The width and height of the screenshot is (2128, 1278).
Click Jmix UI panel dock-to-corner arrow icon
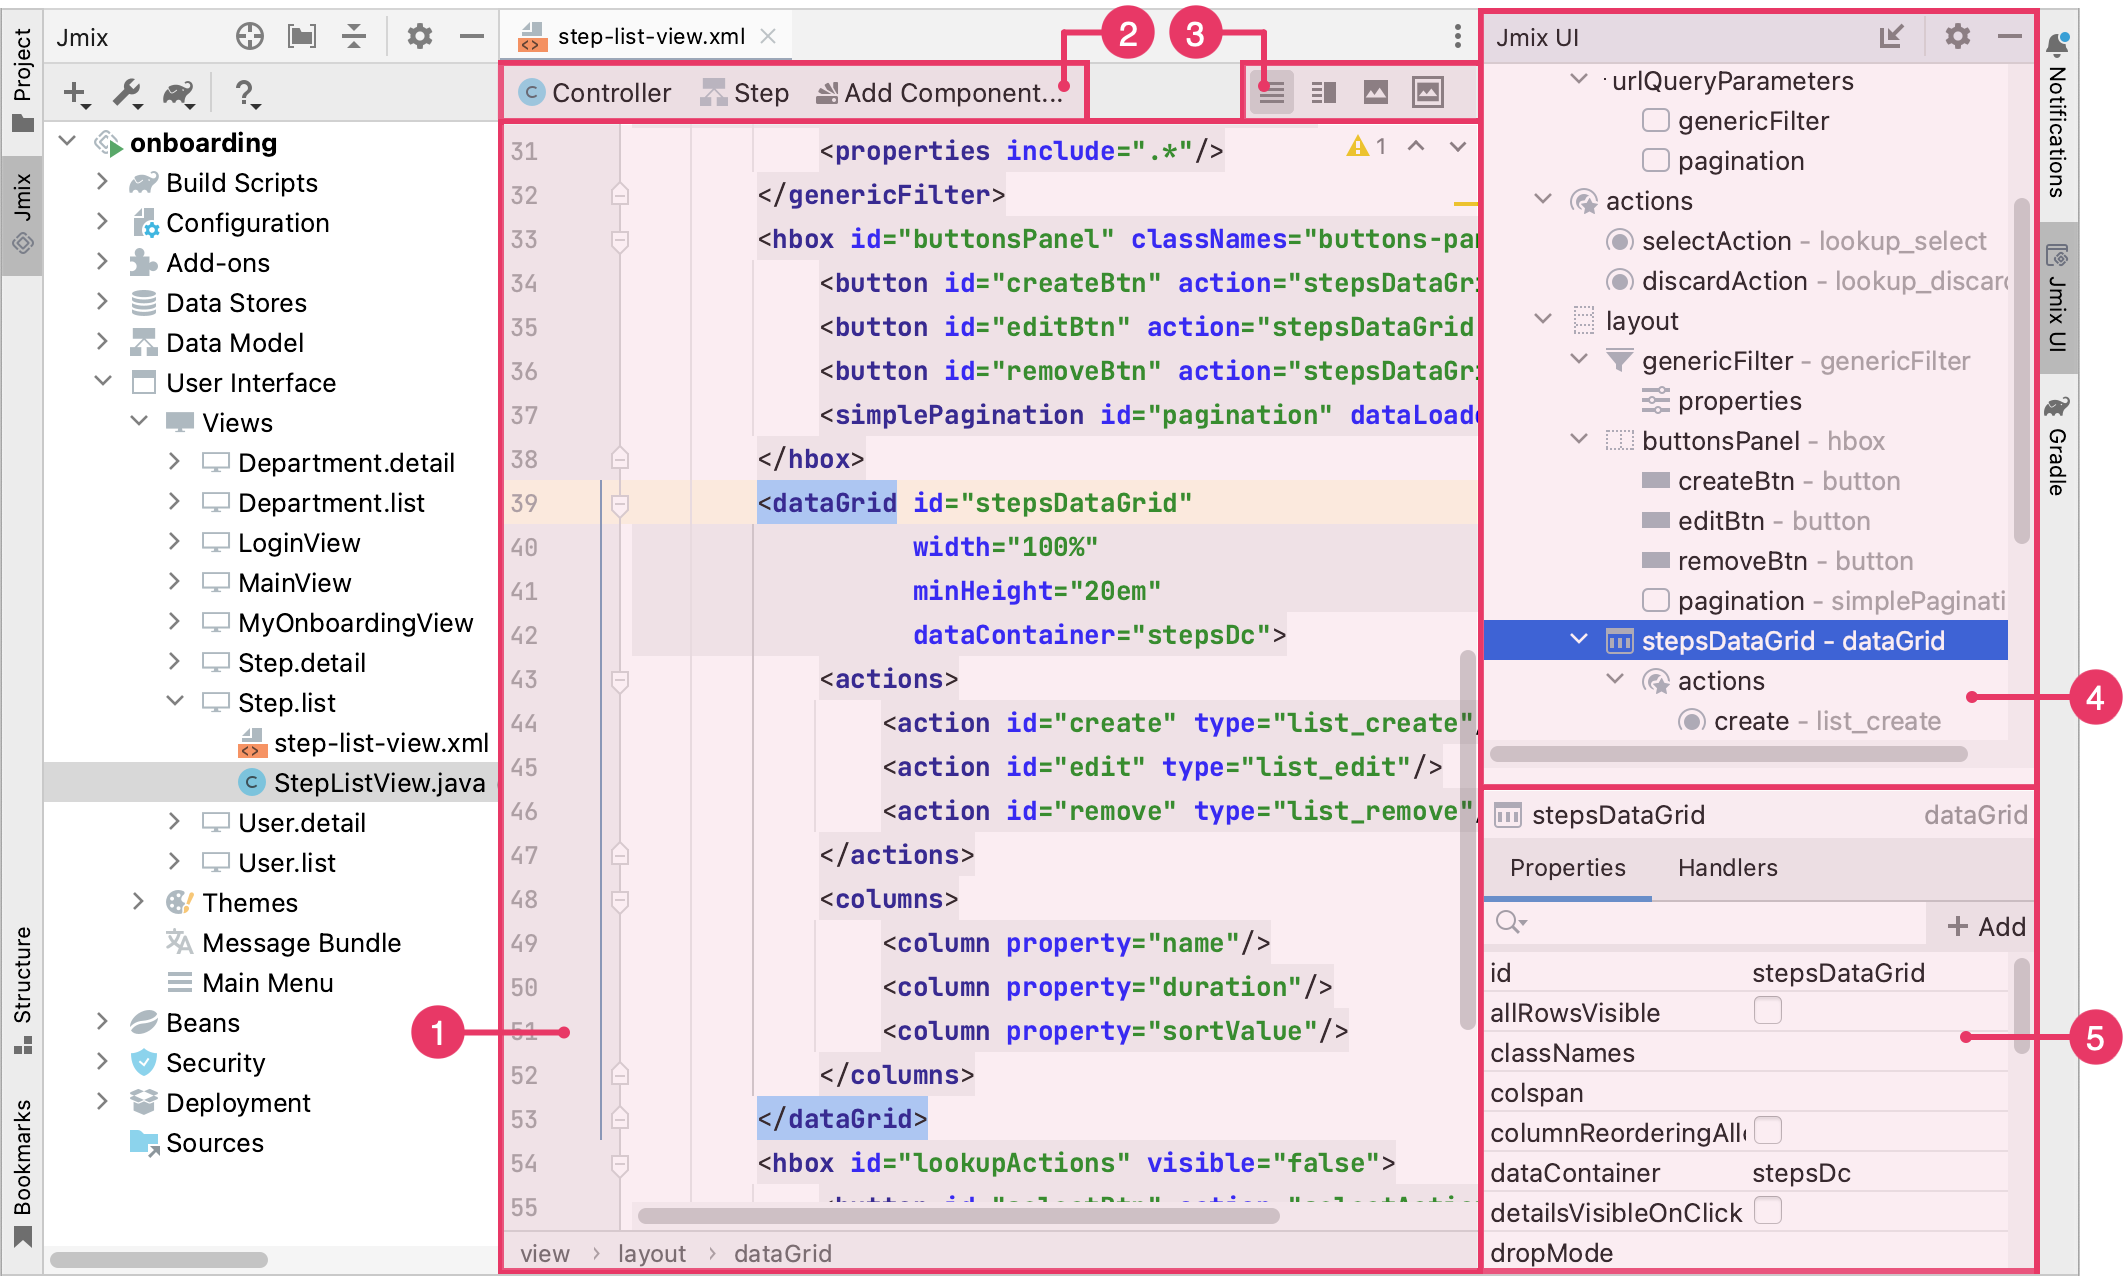pyautogui.click(x=1891, y=37)
